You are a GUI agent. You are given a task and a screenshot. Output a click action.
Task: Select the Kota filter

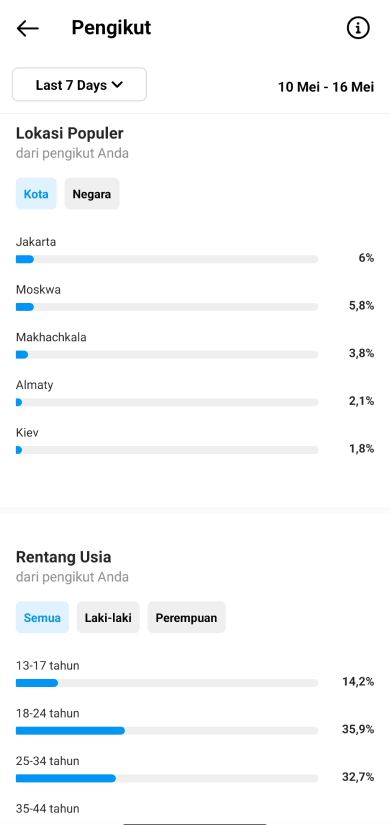click(x=36, y=194)
